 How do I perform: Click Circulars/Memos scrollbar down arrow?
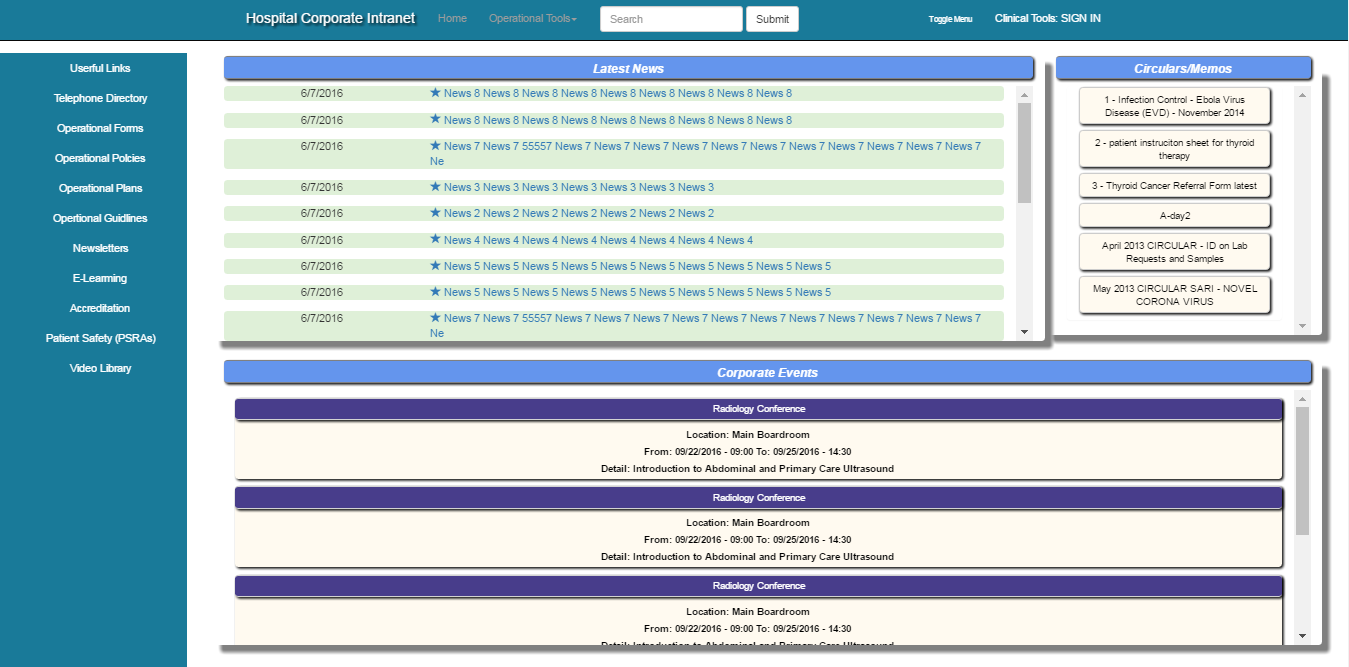click(x=1302, y=326)
